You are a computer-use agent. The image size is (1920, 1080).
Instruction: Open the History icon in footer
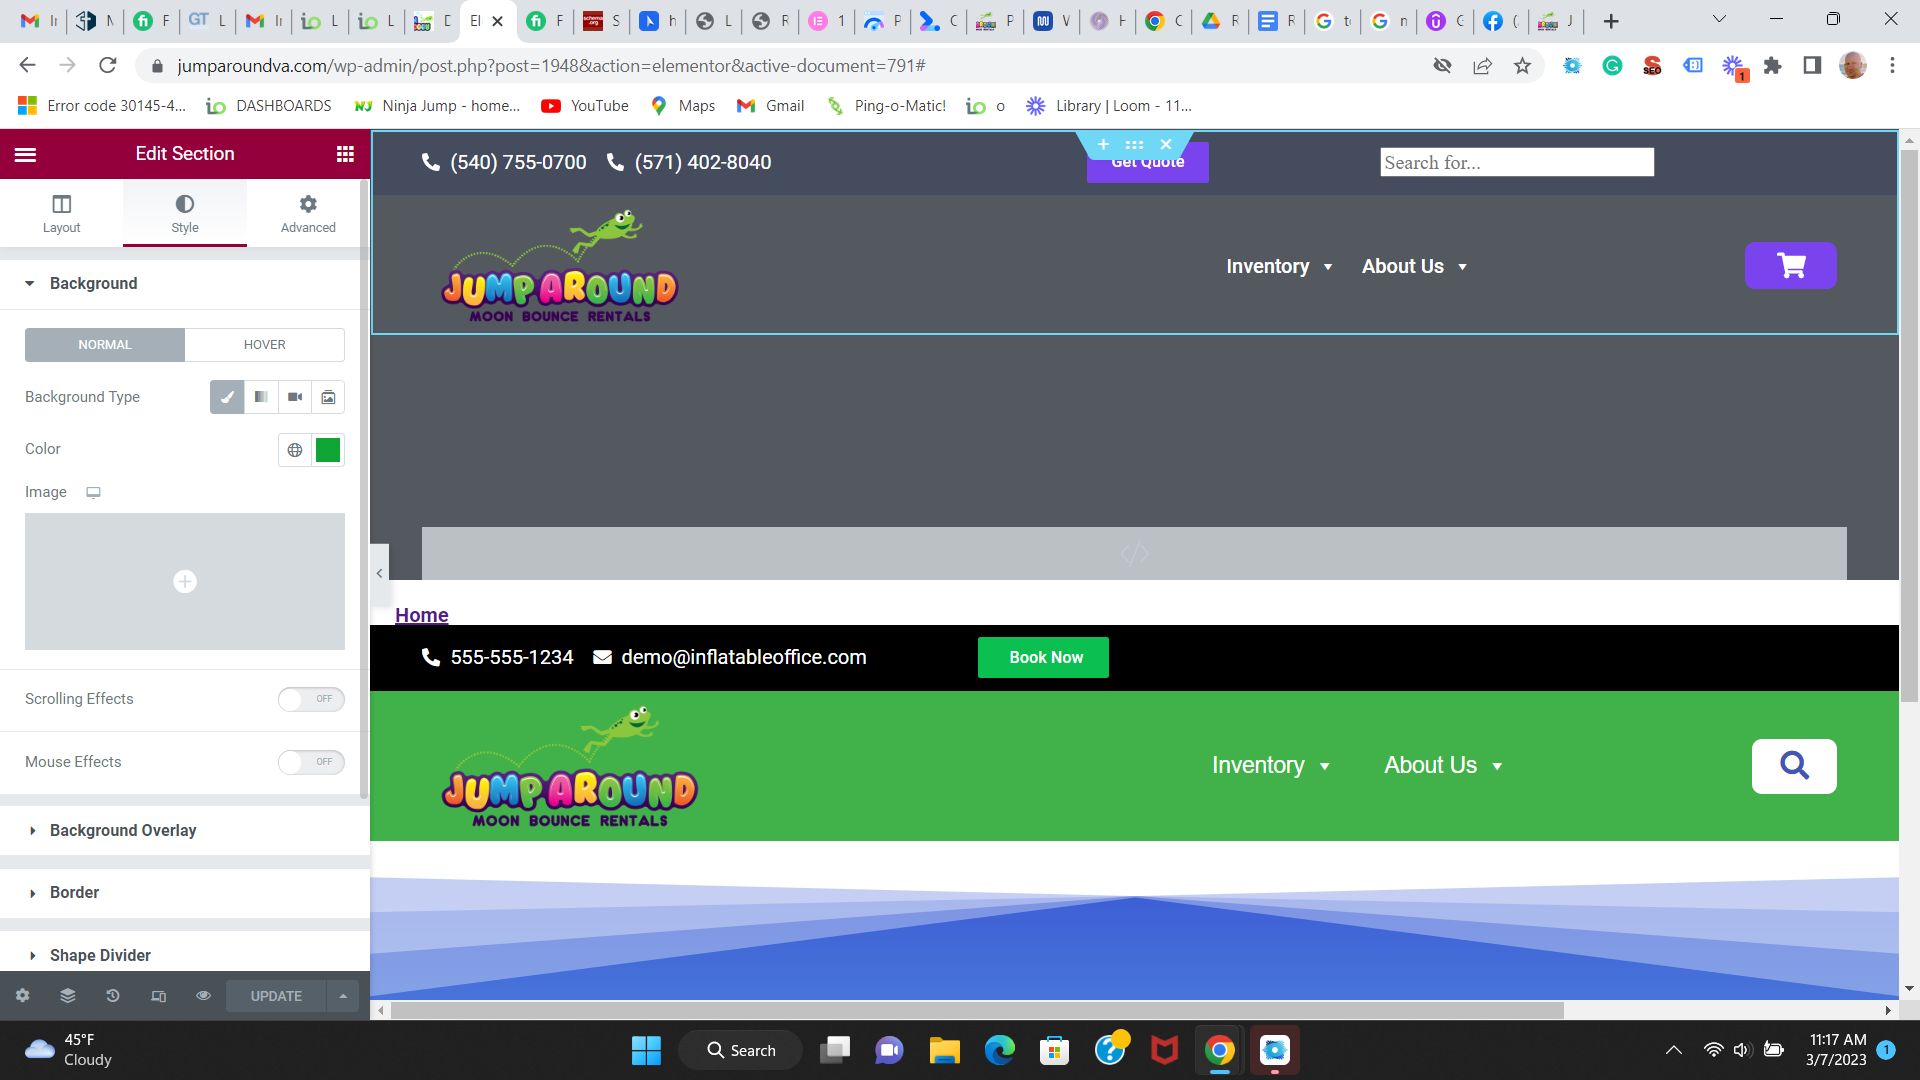click(113, 996)
